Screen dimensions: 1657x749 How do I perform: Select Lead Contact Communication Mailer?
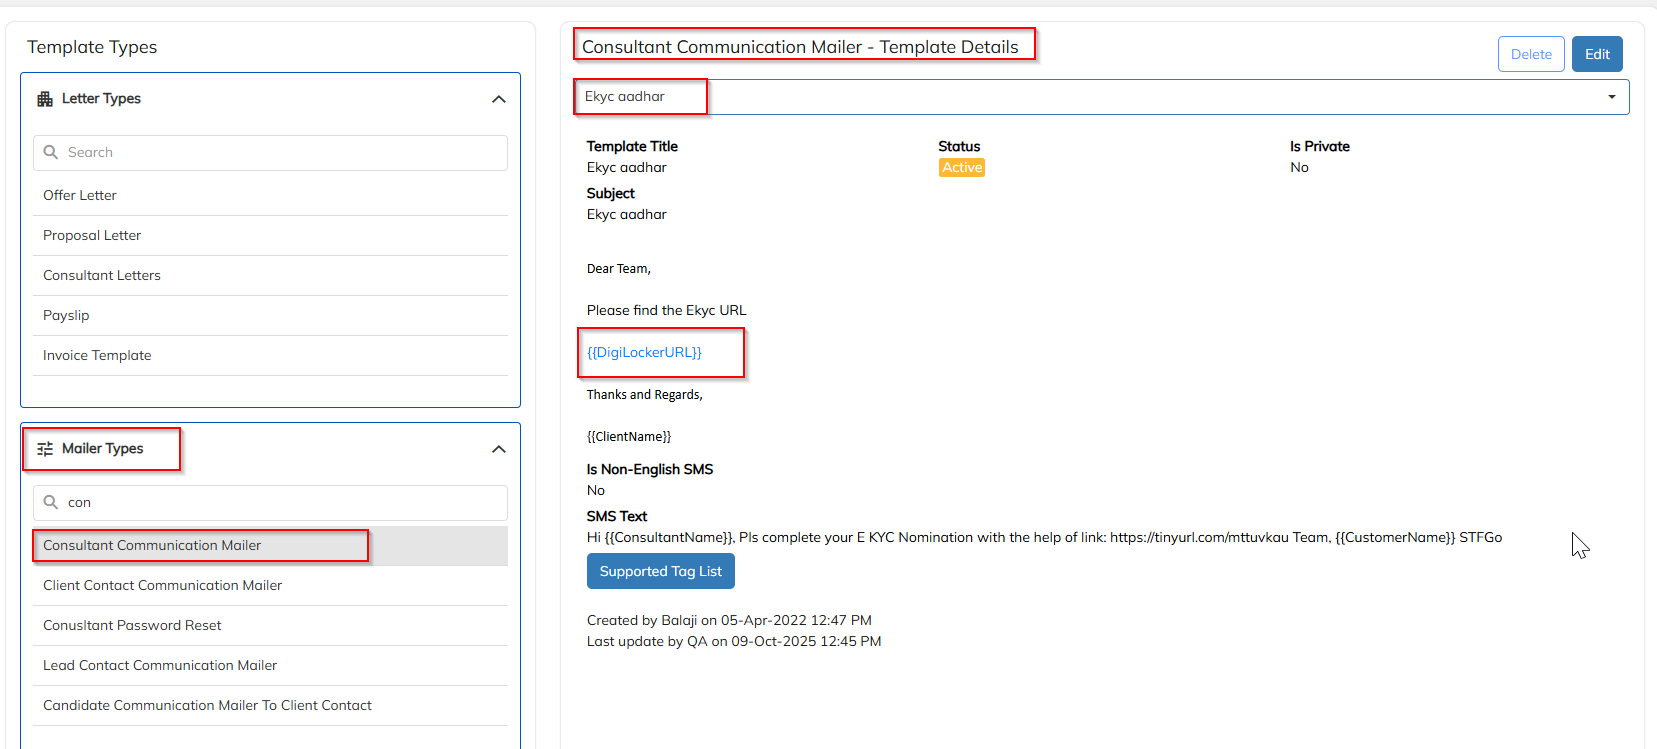click(x=270, y=665)
